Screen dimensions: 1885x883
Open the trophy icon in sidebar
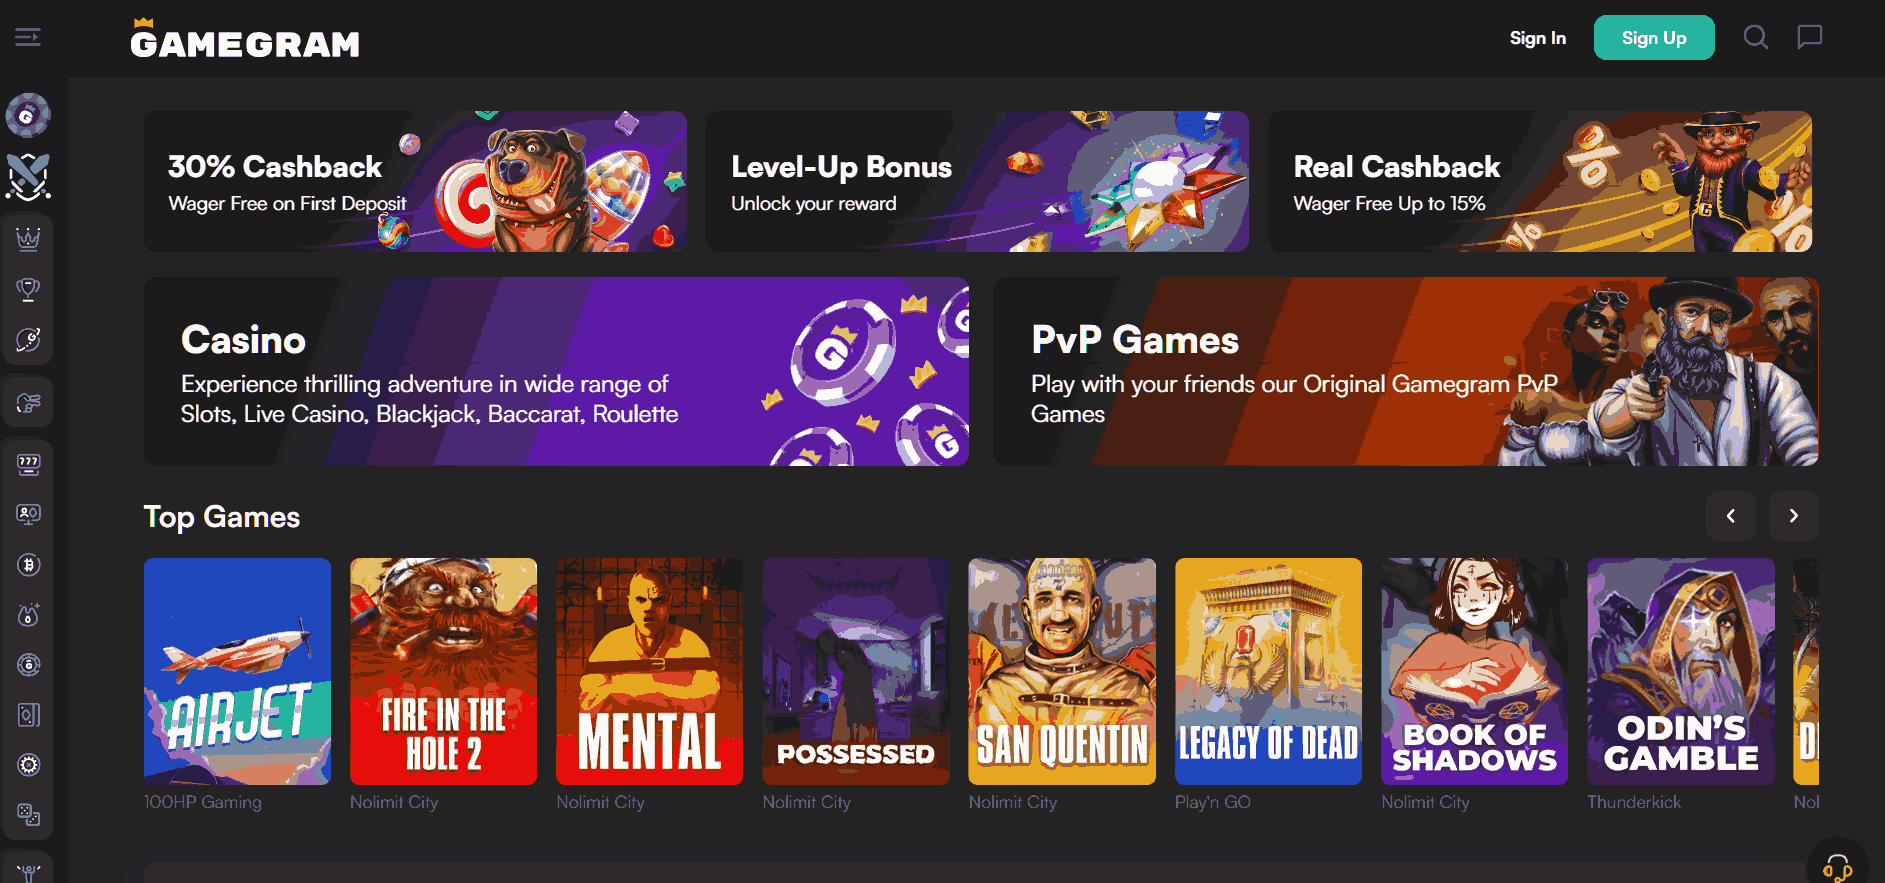pos(28,289)
